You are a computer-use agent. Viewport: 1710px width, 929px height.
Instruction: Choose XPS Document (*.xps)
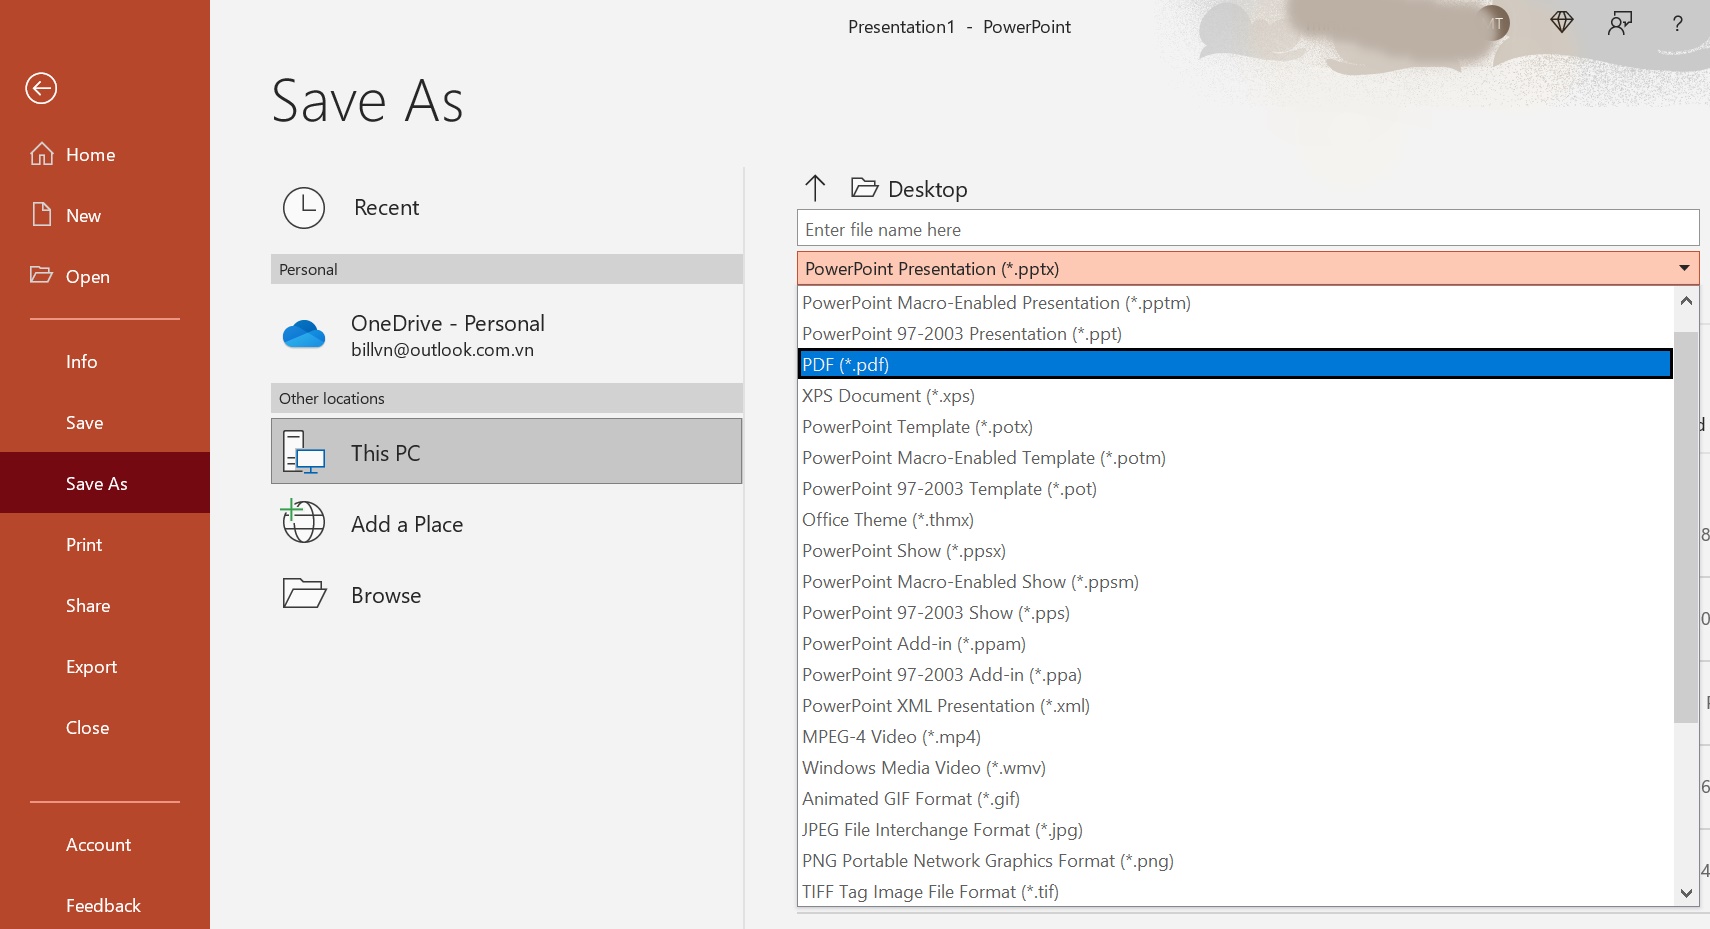(1235, 396)
